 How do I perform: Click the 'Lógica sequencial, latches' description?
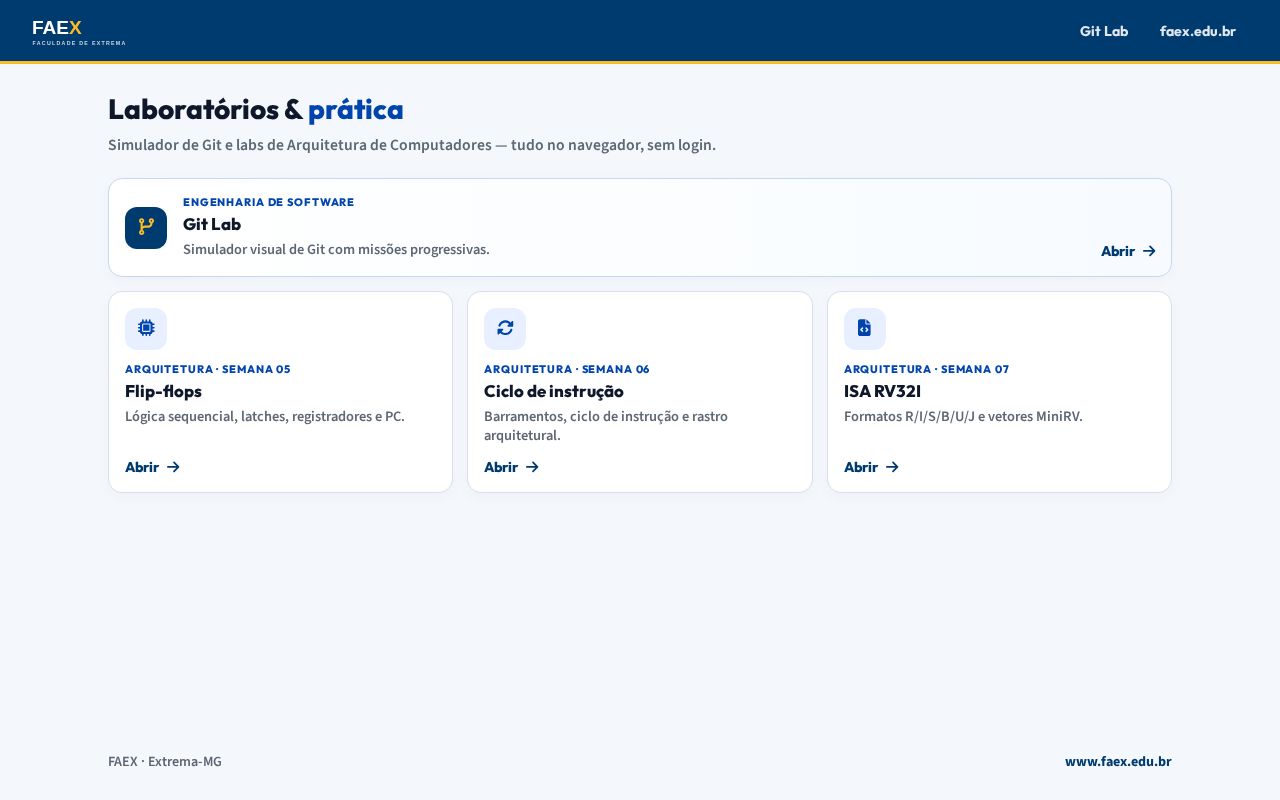(265, 416)
